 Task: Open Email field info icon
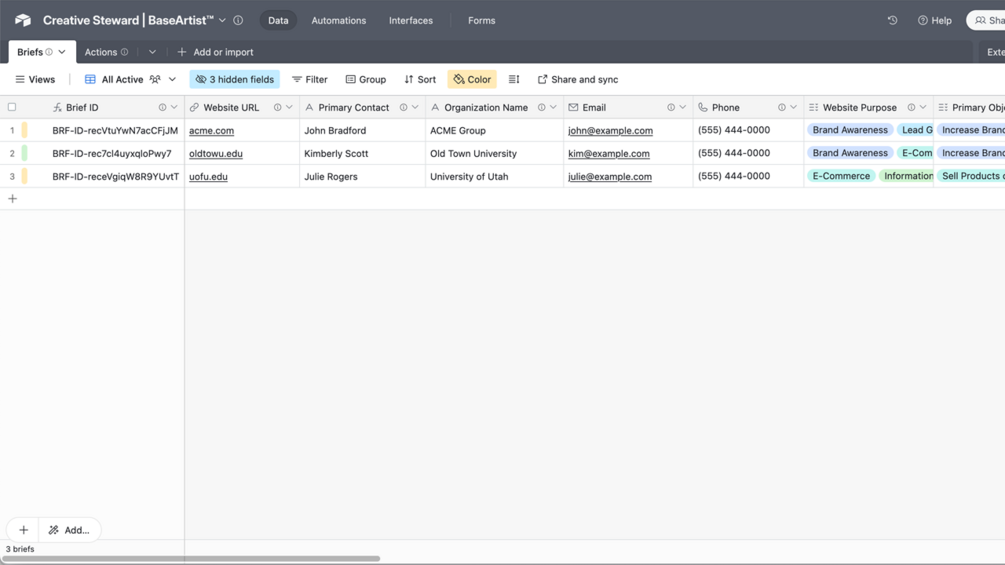click(671, 108)
